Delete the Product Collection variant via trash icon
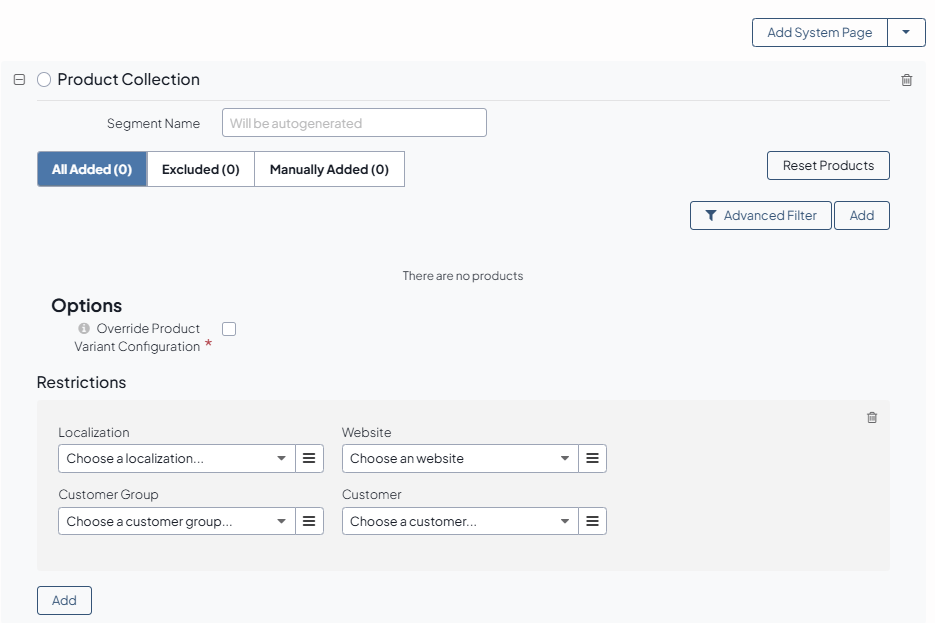This screenshot has height=623, width=935. [x=906, y=80]
